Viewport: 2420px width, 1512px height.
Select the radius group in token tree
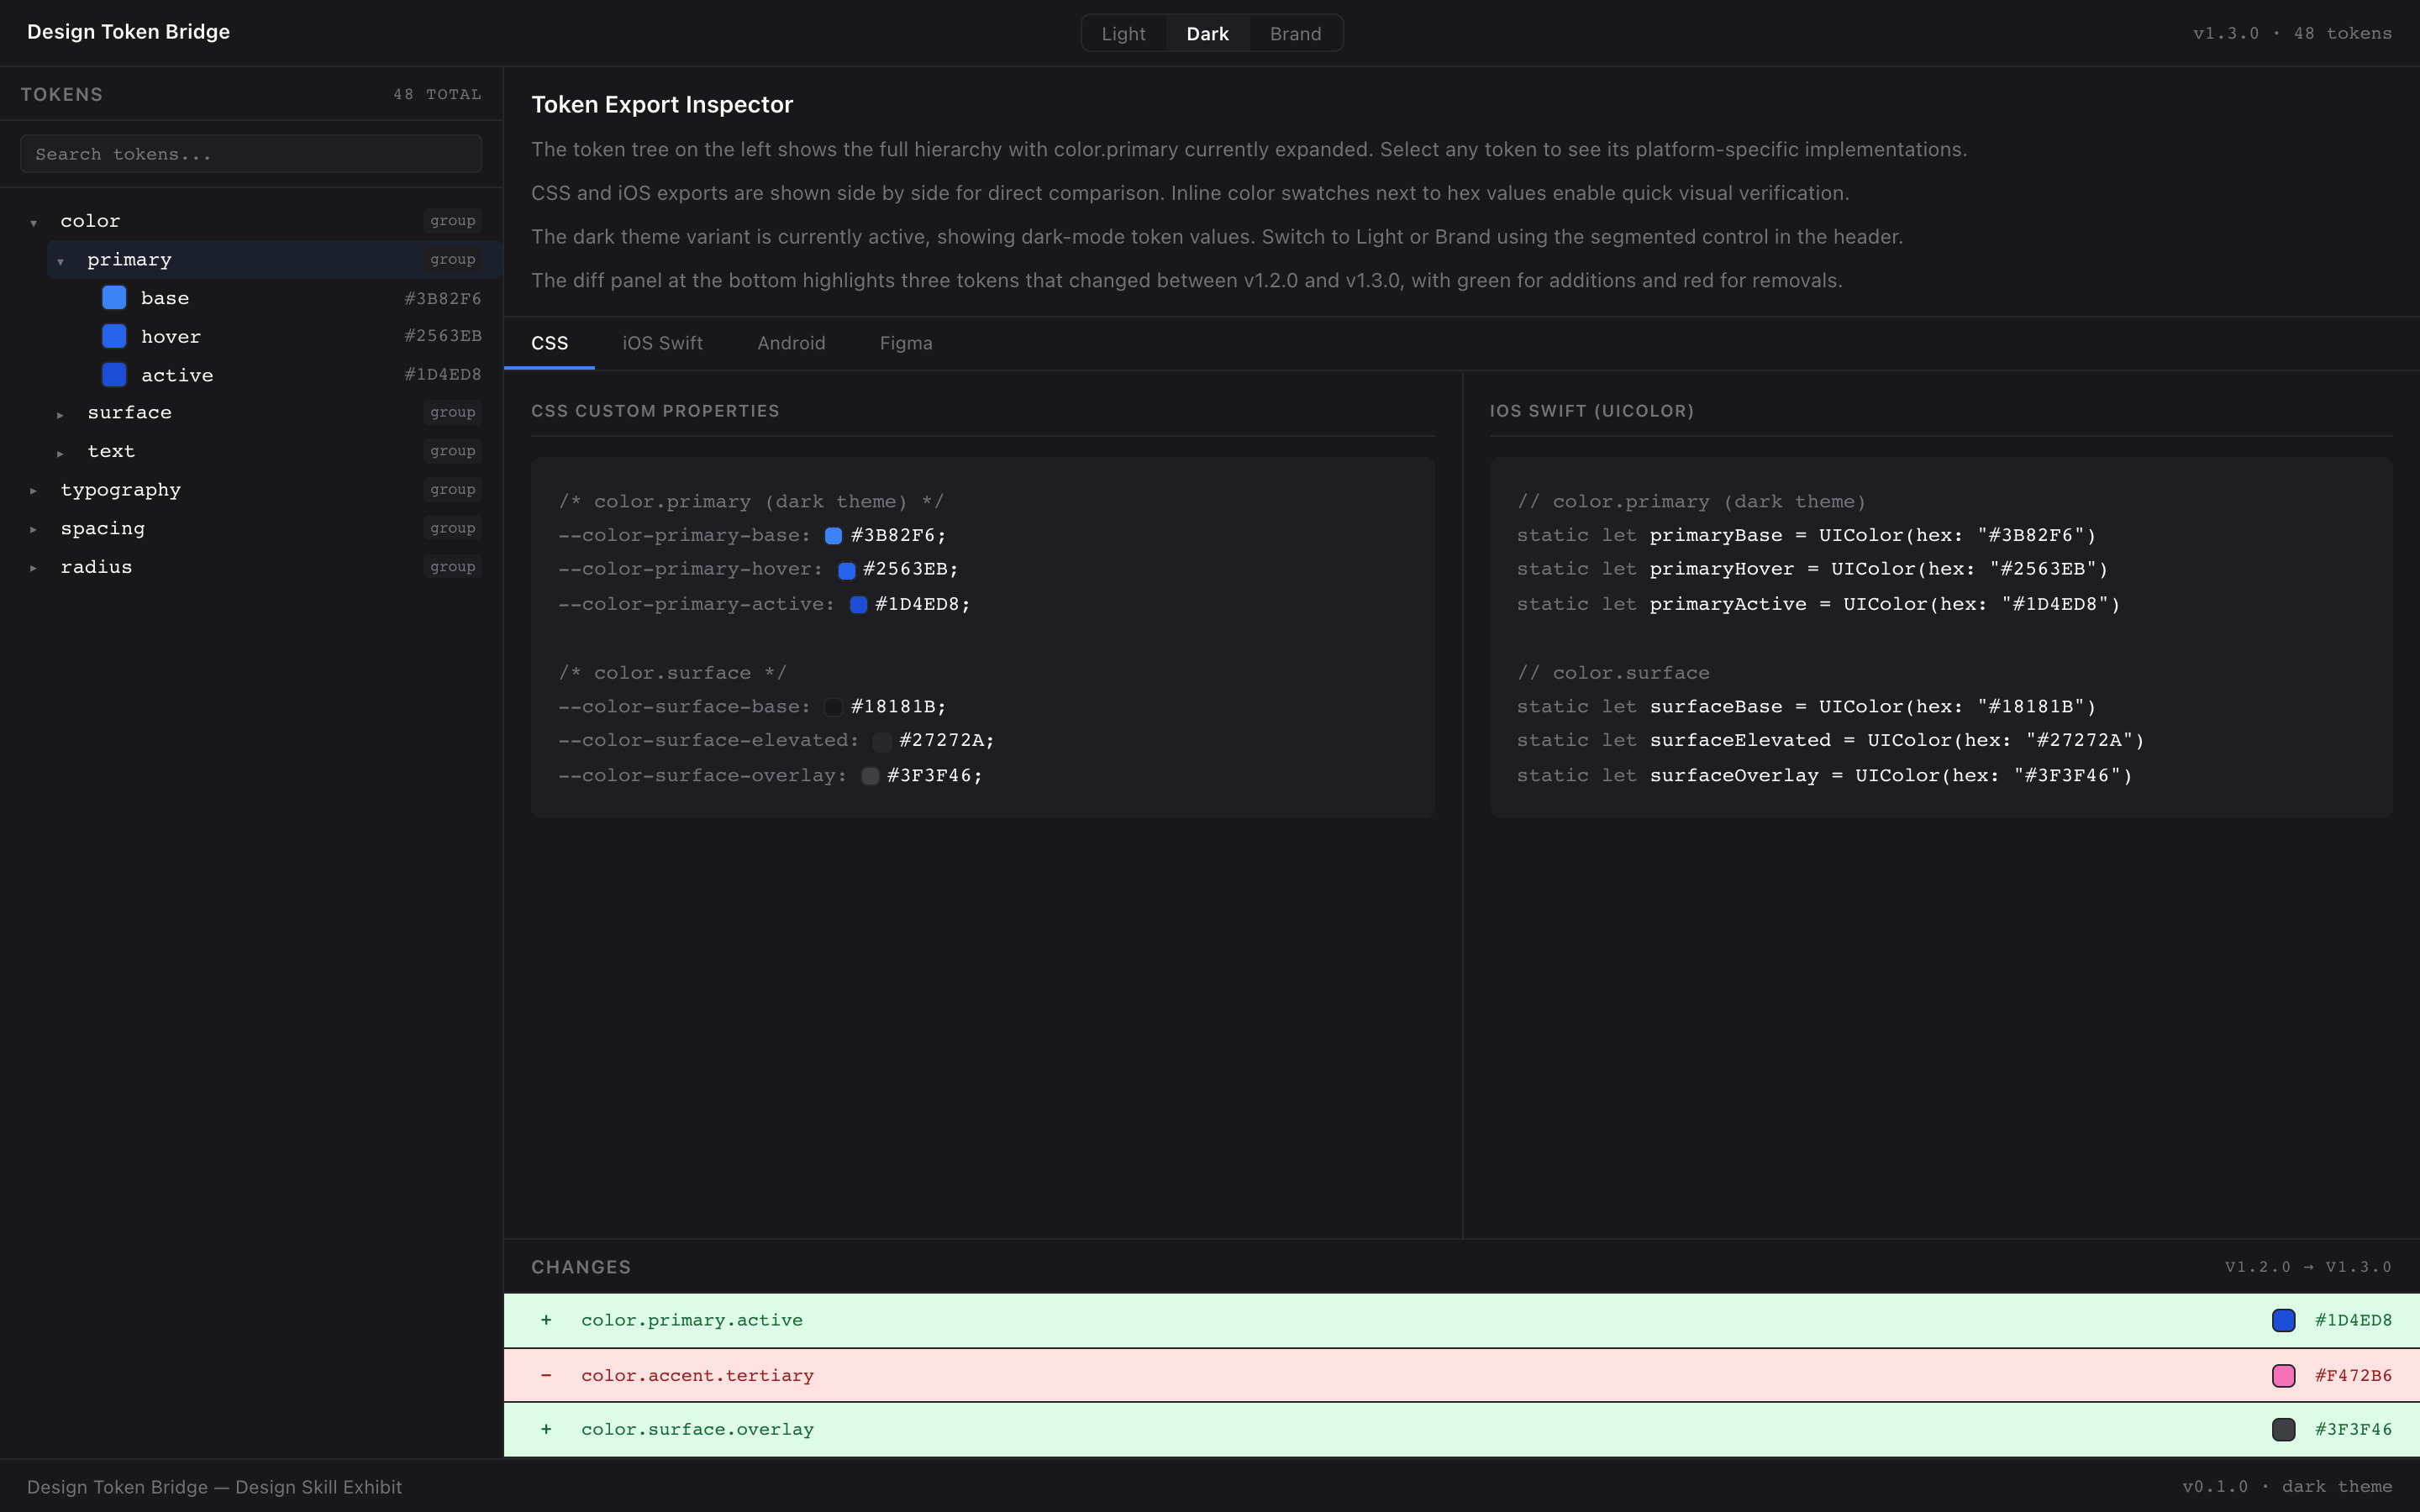pos(96,567)
